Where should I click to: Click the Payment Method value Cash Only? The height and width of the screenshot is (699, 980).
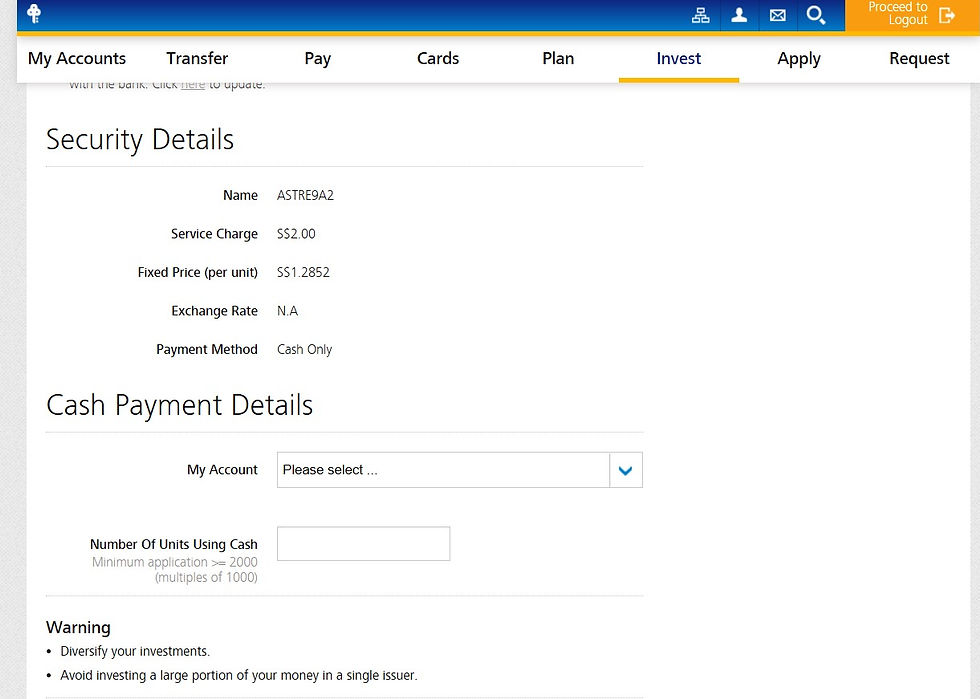pyautogui.click(x=304, y=350)
